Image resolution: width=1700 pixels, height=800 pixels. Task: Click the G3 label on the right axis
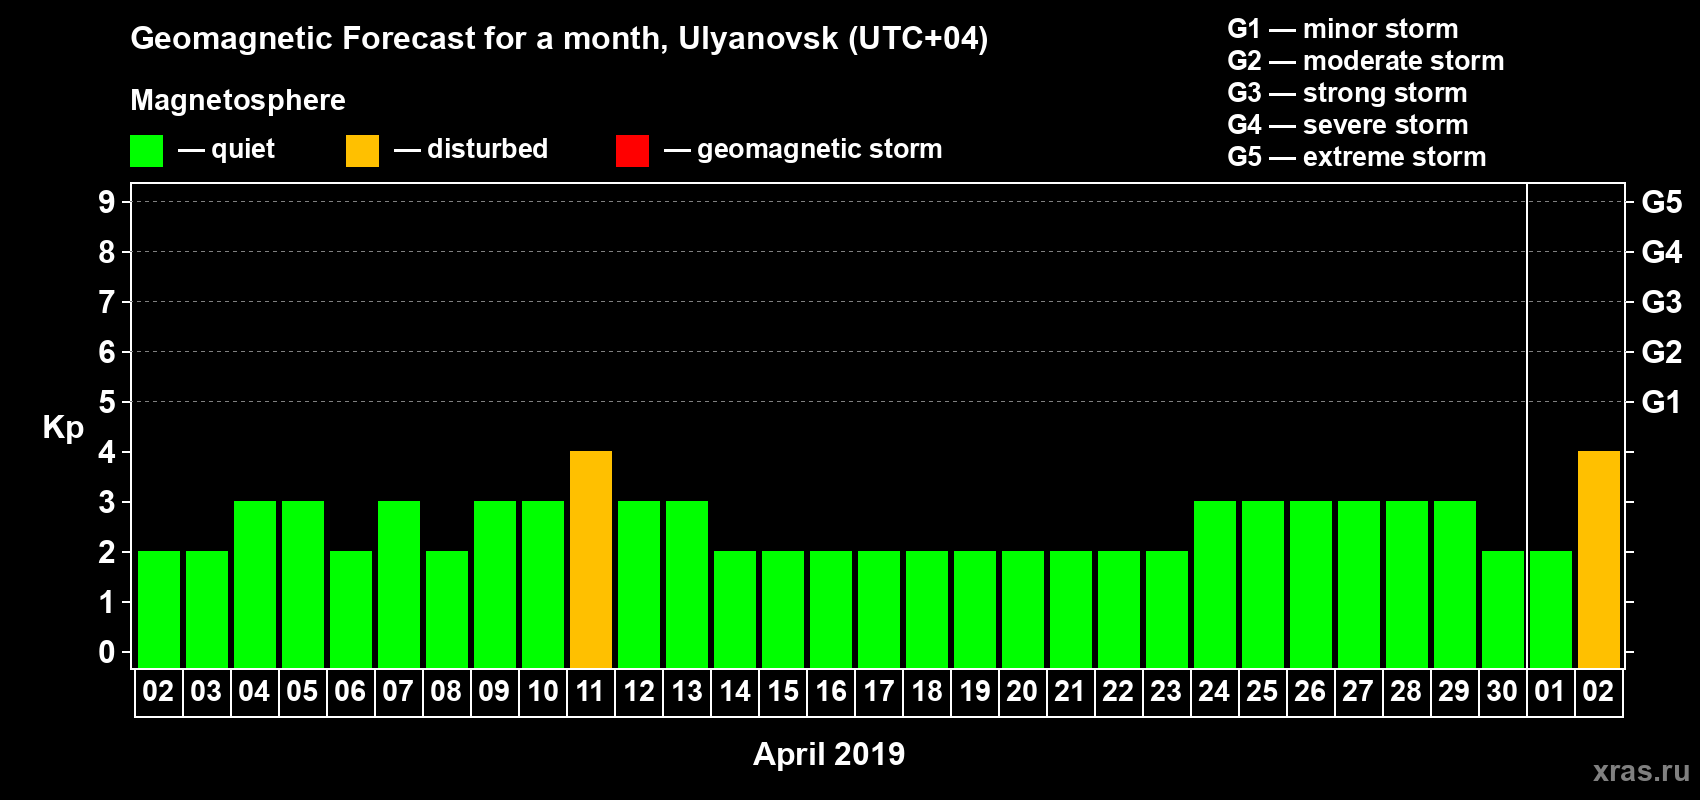pos(1662,302)
